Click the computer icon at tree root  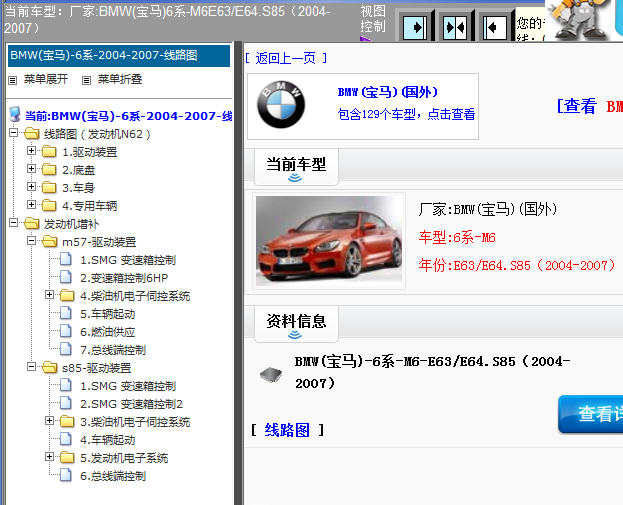pyautogui.click(x=14, y=116)
